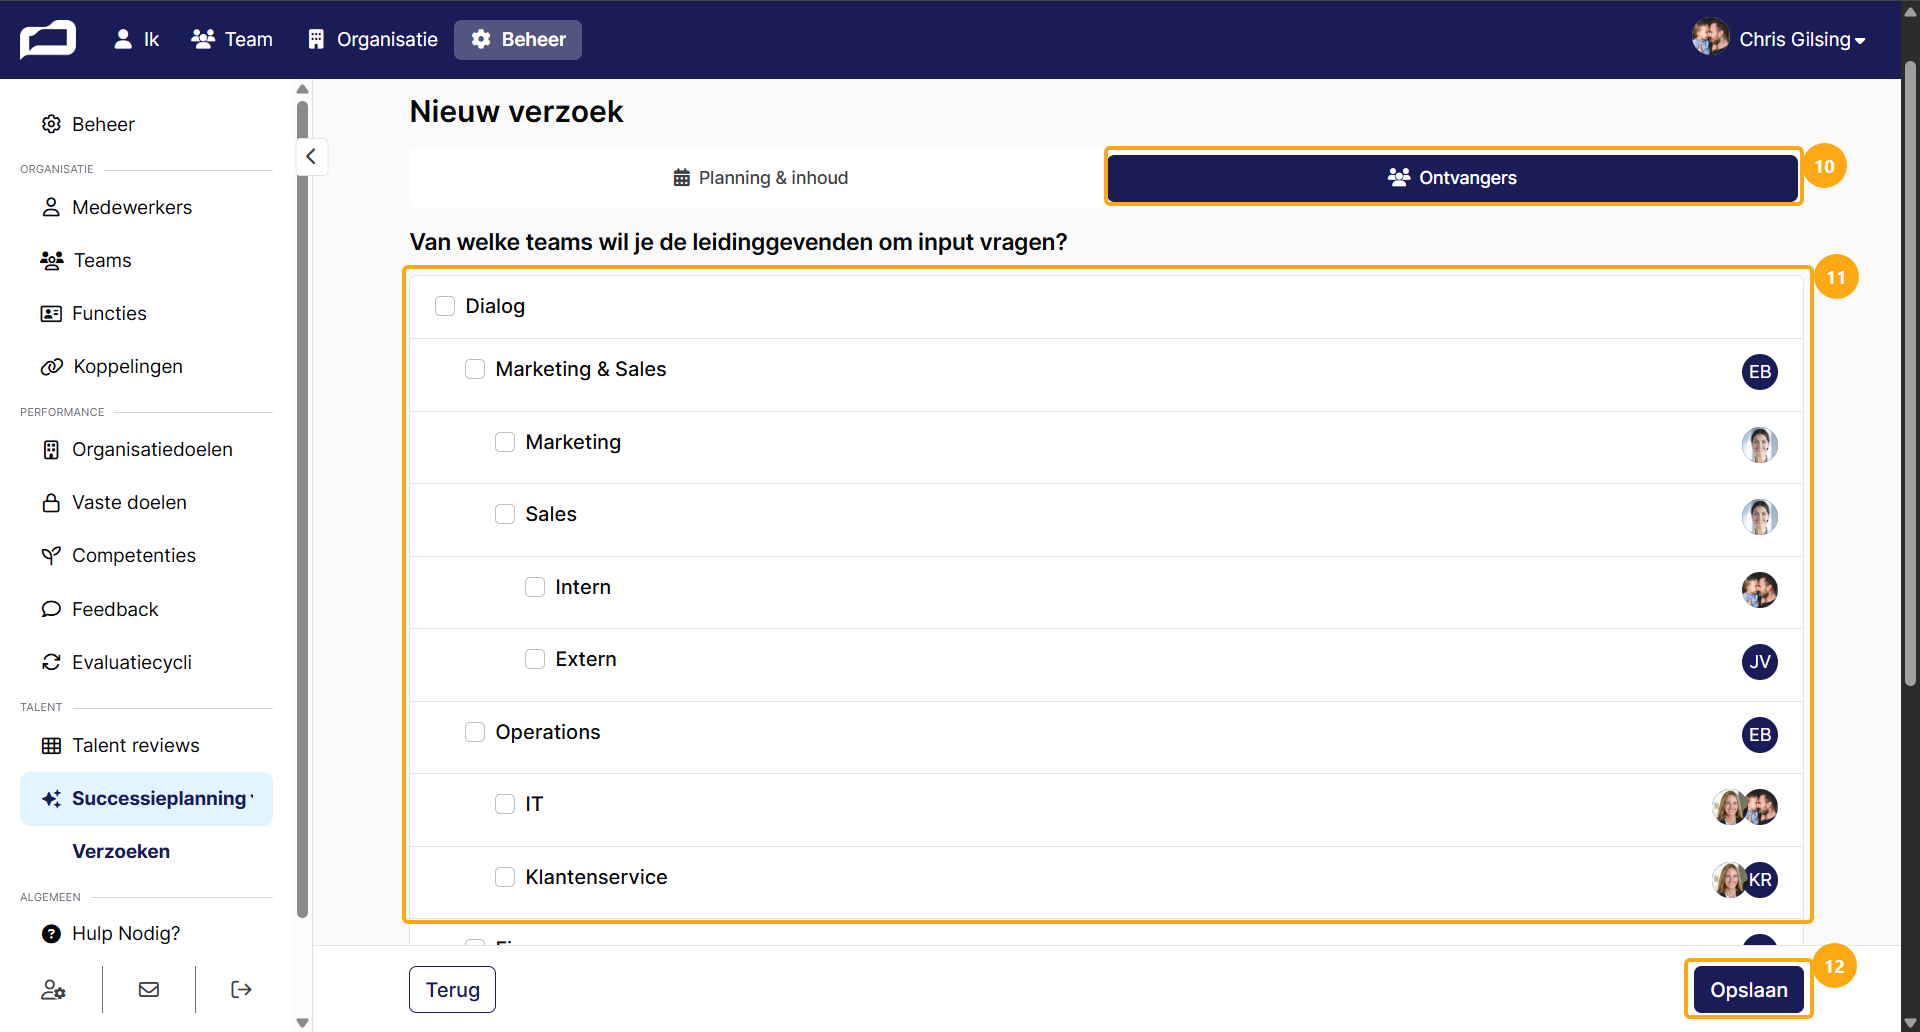Click the Opslaan button

[1748, 990]
